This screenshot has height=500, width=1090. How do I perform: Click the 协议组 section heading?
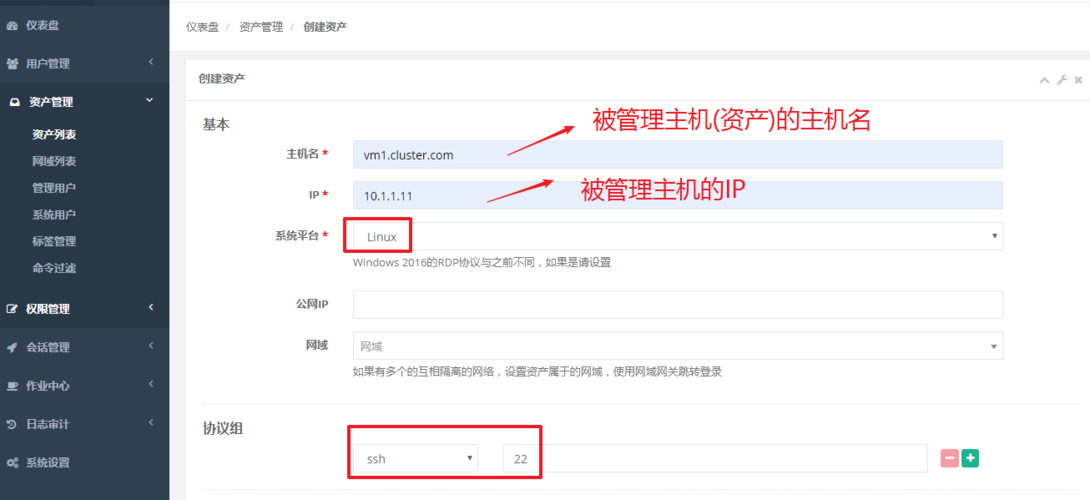pos(223,429)
